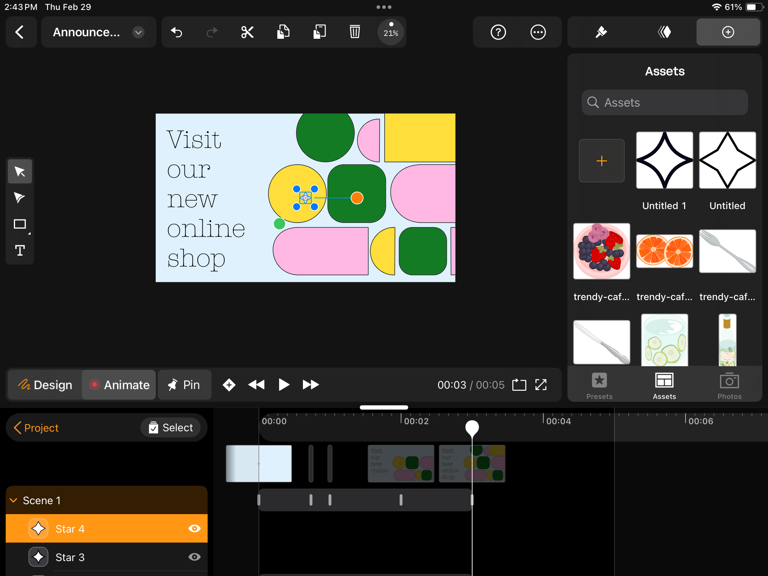
Task: Select the third scene clip at playhead
Action: tap(472, 463)
